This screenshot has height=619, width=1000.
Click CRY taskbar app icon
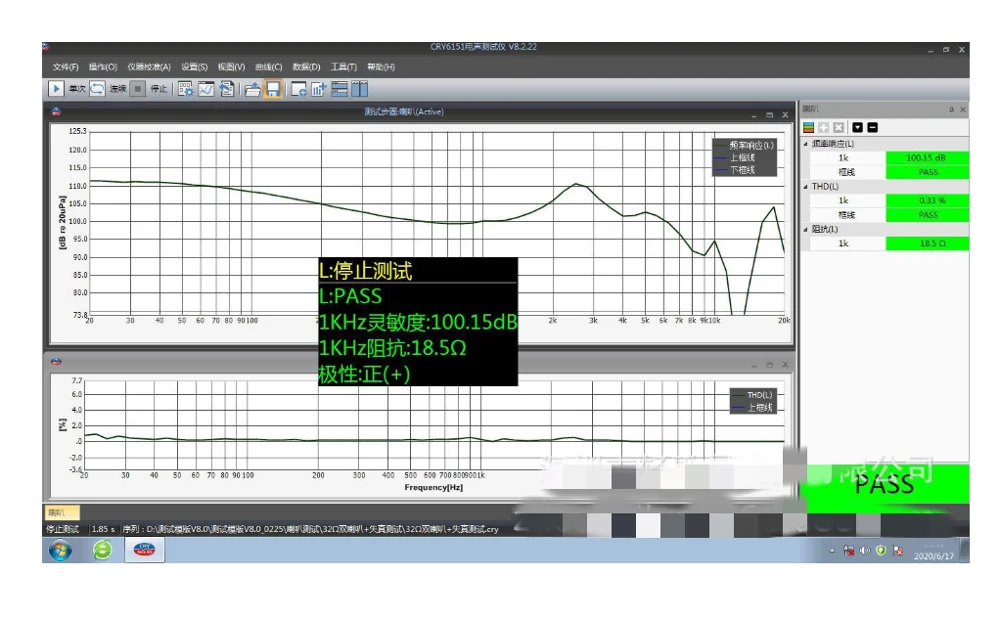(144, 550)
